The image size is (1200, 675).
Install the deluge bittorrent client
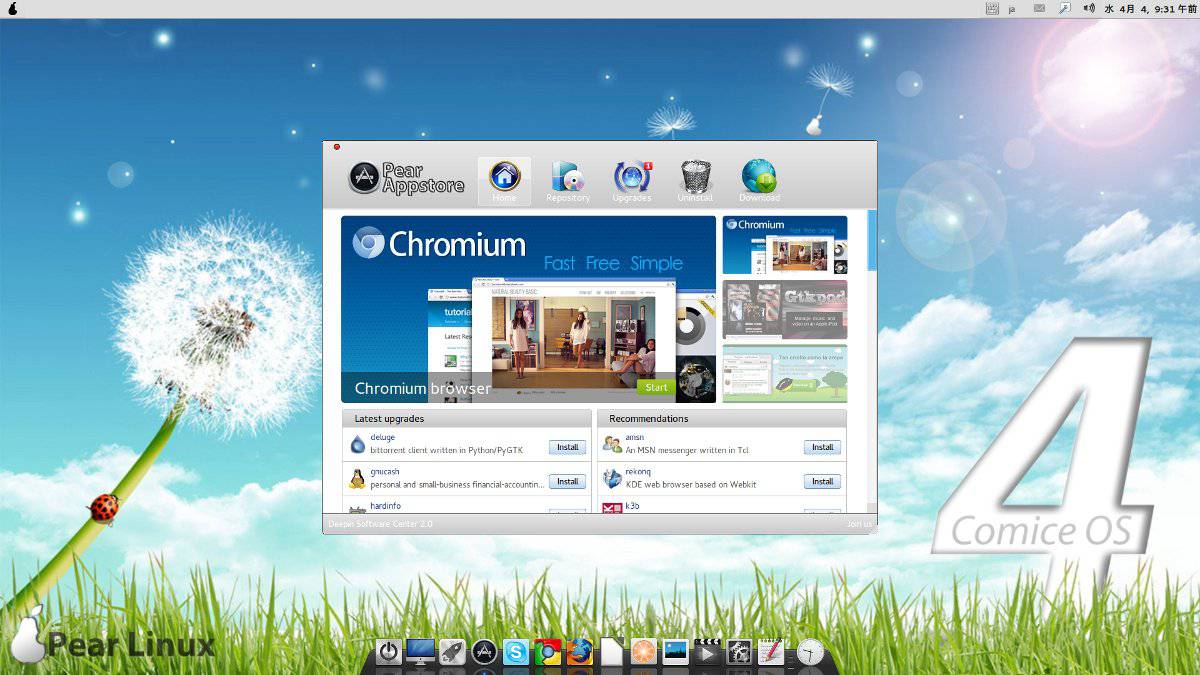tap(567, 447)
